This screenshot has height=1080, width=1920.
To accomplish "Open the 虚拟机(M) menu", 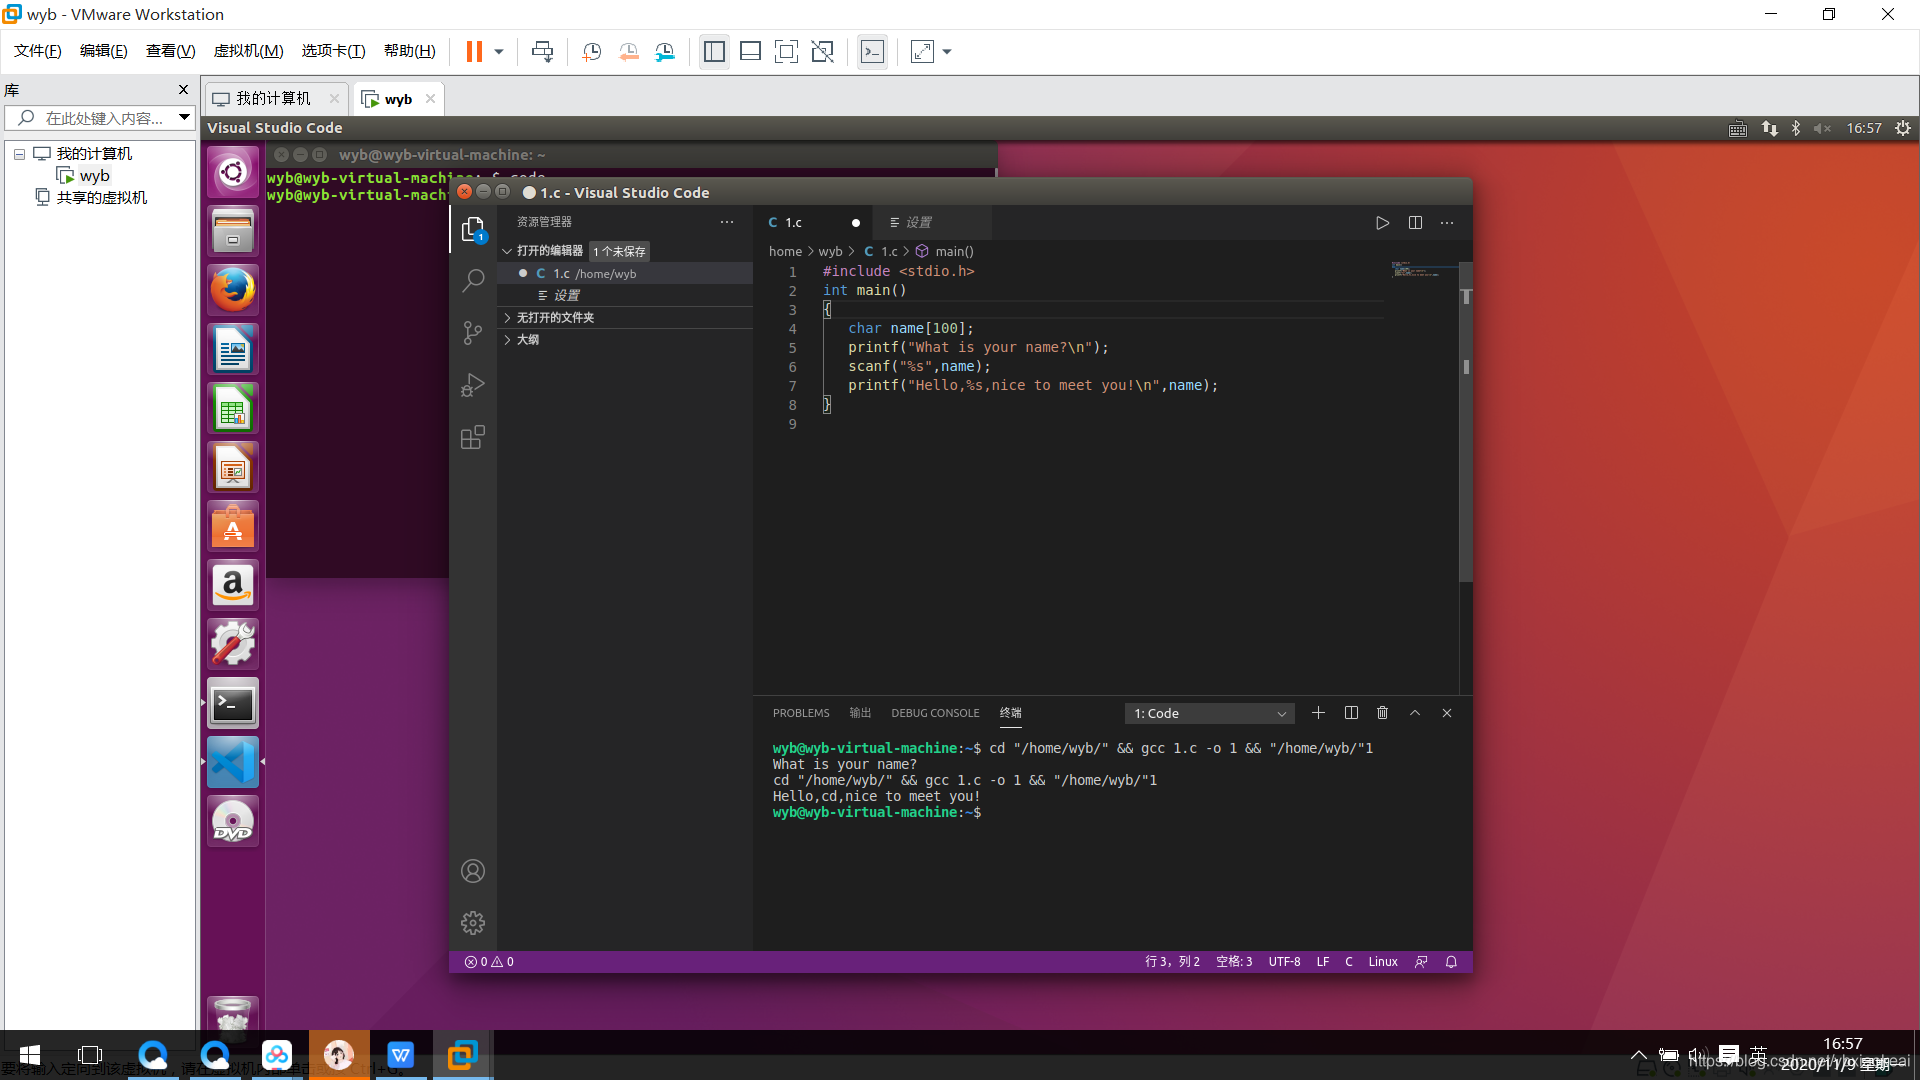I will click(248, 51).
